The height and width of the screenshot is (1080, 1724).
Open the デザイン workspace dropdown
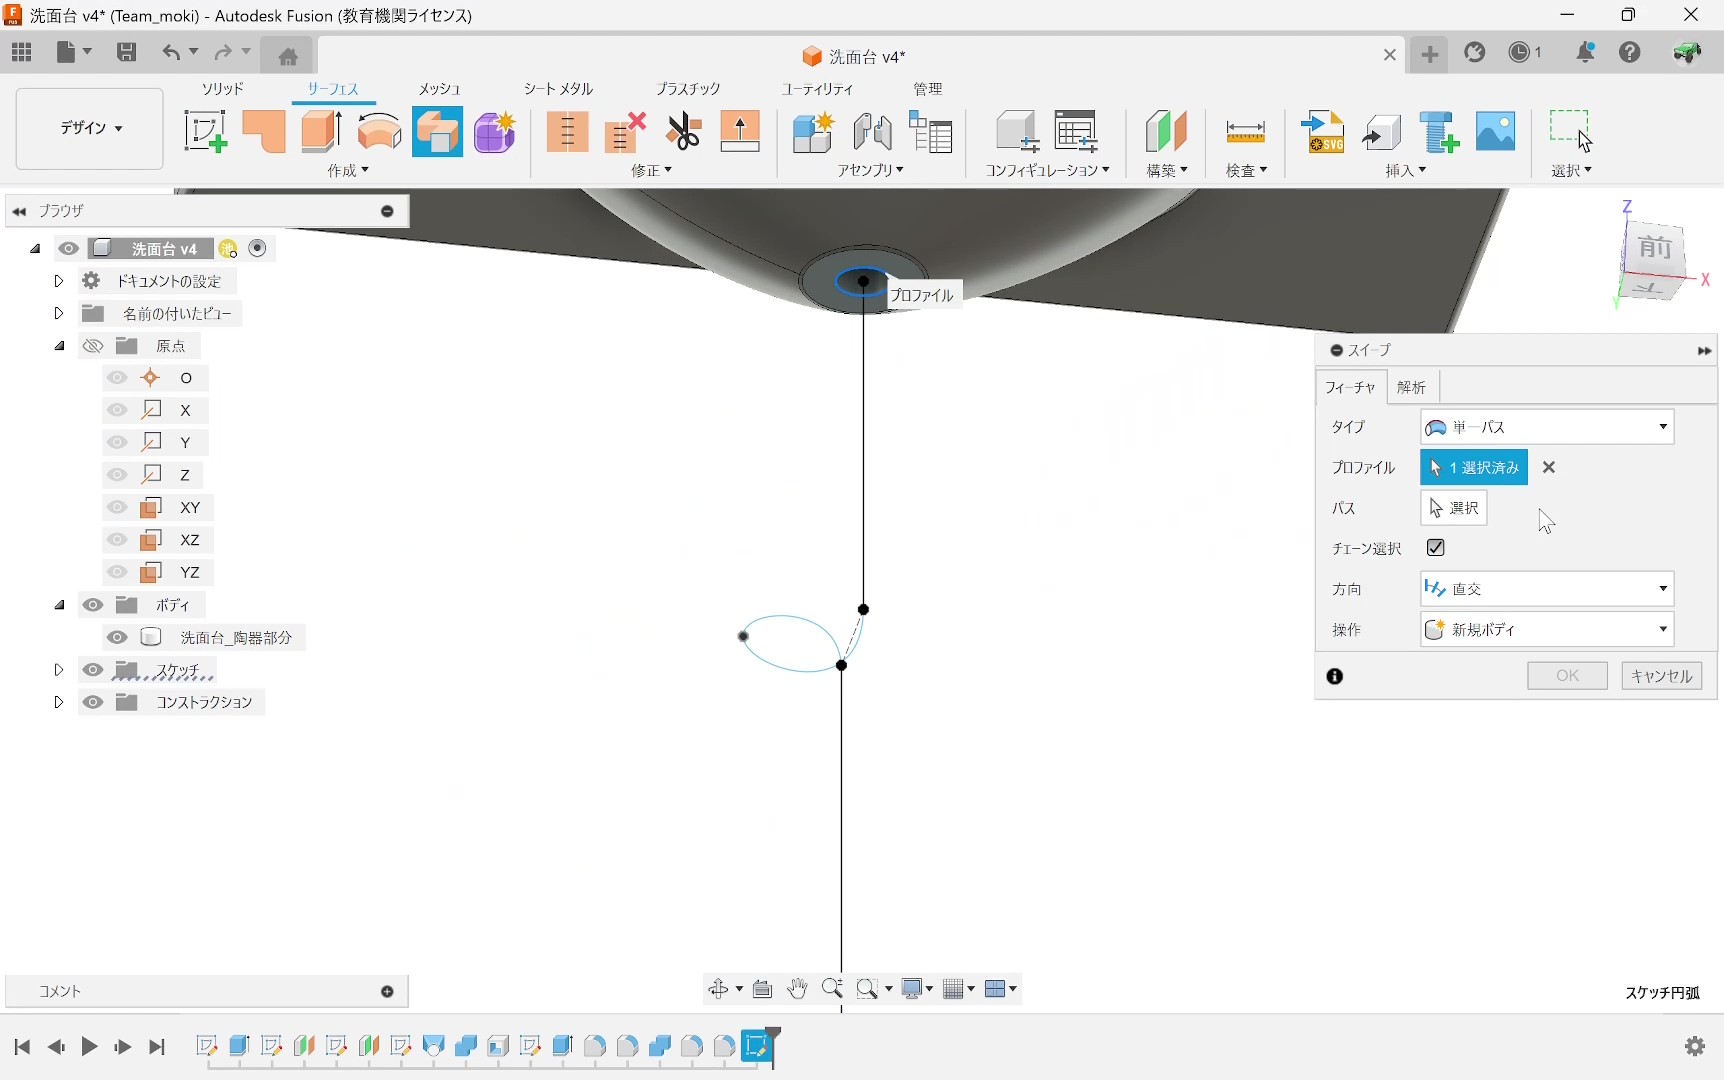90,129
